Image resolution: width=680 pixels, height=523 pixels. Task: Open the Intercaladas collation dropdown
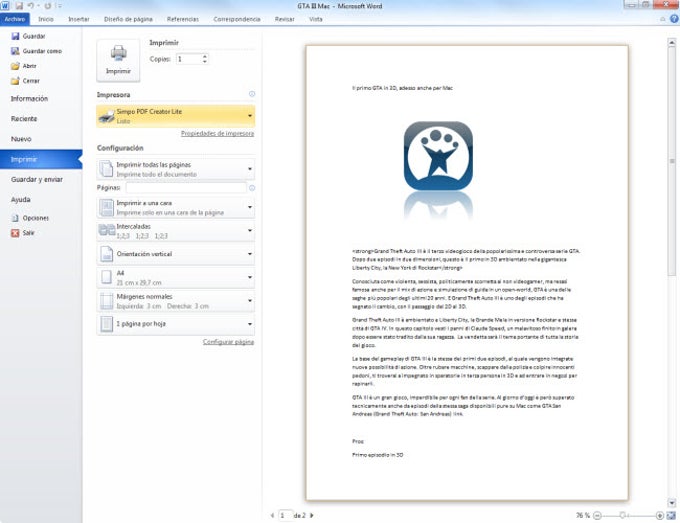(x=176, y=231)
